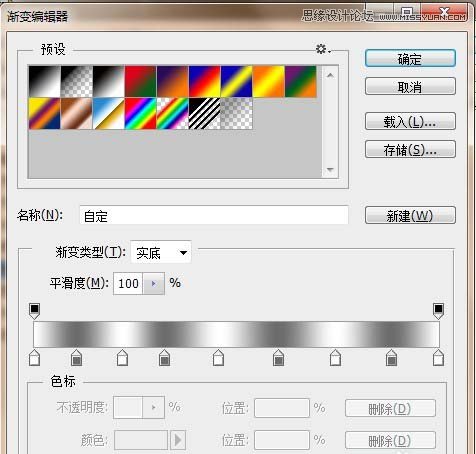Click on the gray-white gradient preview bar
The image size is (476, 454).
(236, 335)
